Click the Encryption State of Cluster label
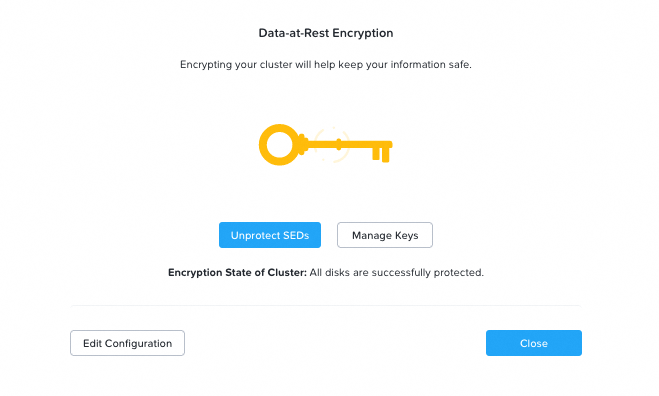659x396 pixels. coord(237,272)
